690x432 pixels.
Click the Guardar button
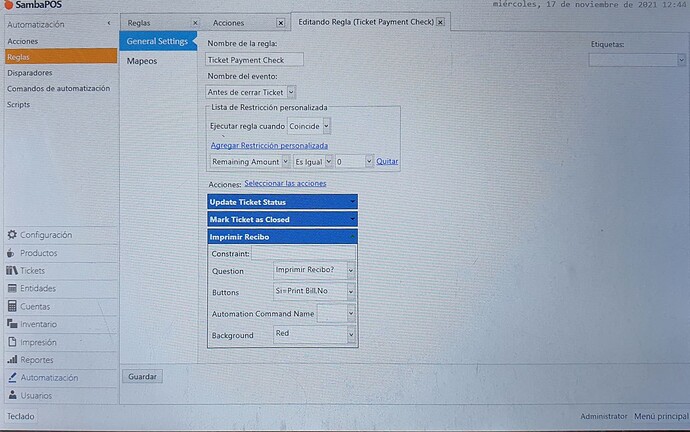click(x=142, y=377)
